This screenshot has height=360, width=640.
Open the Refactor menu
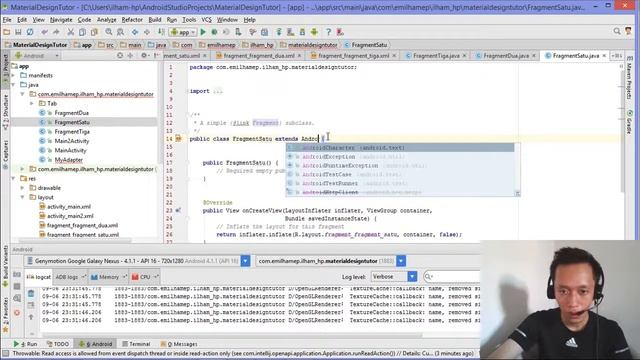tap(132, 20)
